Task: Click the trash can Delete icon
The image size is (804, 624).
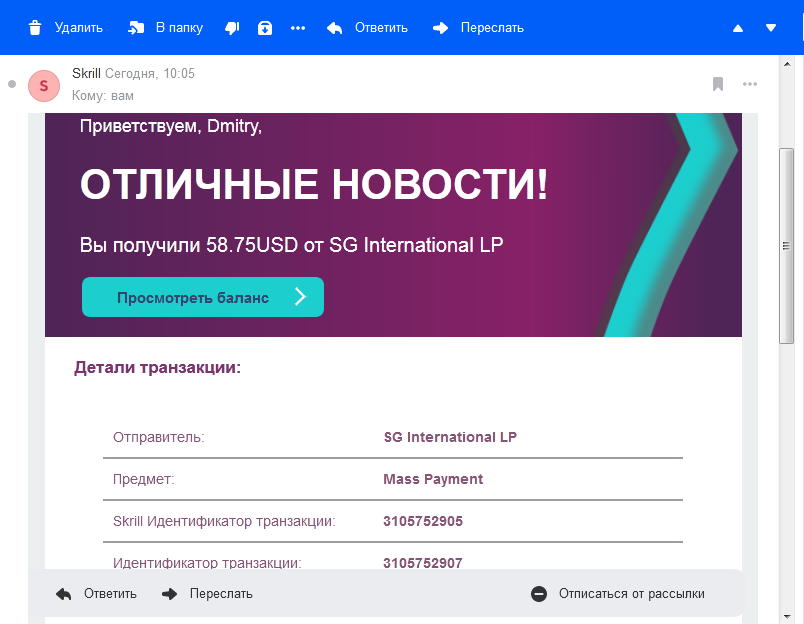Action: [x=35, y=28]
